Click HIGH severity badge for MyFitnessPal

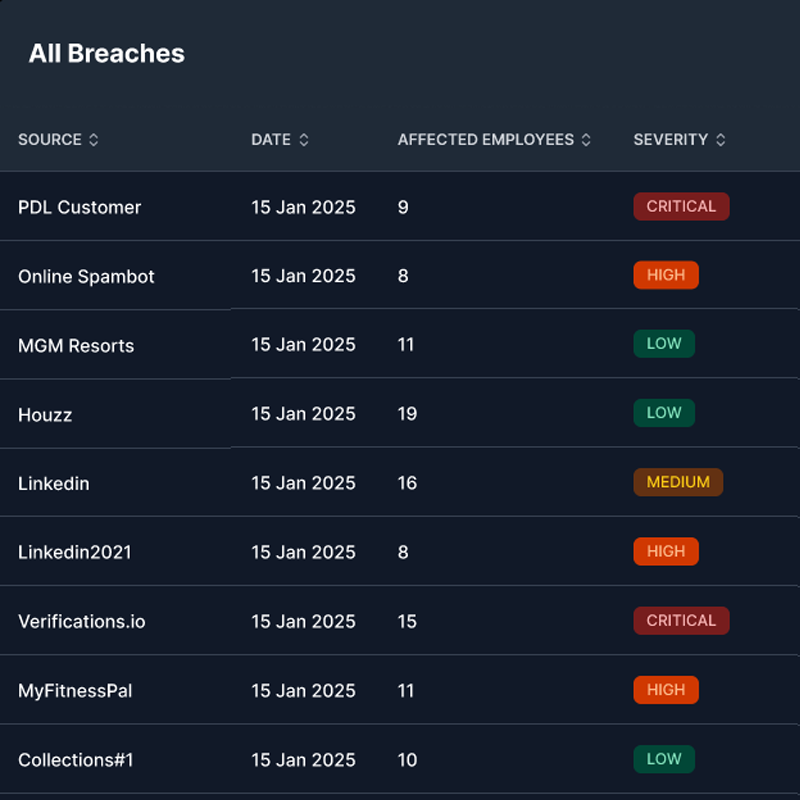tap(666, 689)
